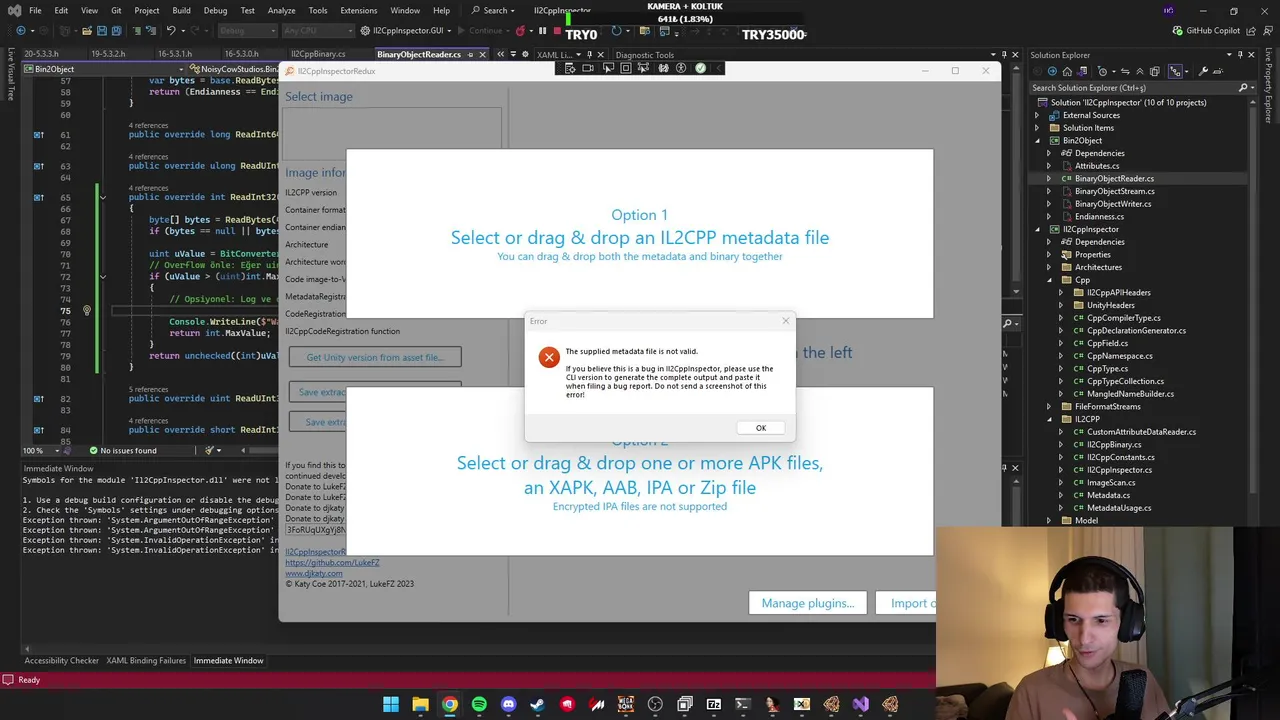Screen dimensions: 1280x720
Task: Select ImageScan.cs in Solution Explorer
Action: [x=1110, y=482]
